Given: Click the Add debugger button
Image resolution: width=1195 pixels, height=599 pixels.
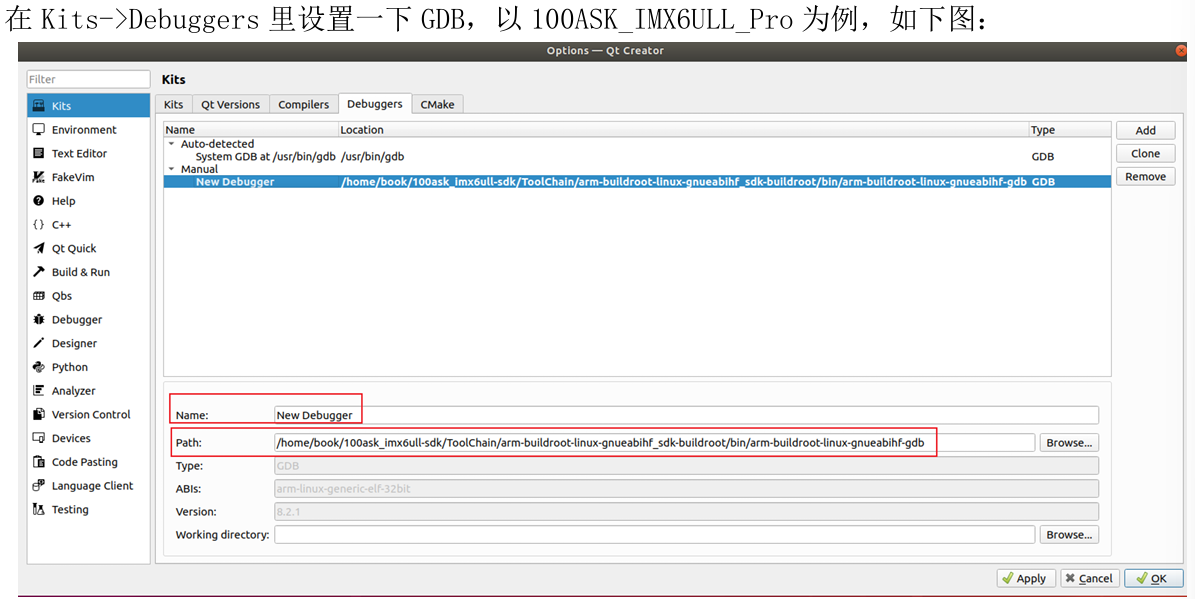Looking at the screenshot, I should click(1145, 130).
